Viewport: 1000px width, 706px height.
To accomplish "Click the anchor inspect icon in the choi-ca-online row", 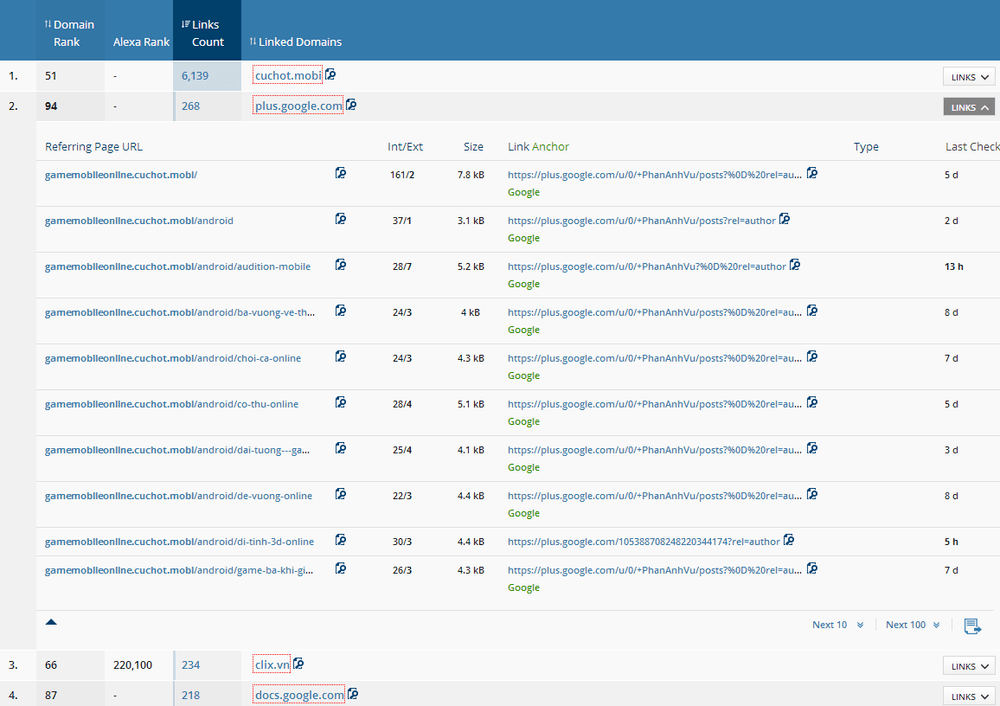I will (812, 357).
